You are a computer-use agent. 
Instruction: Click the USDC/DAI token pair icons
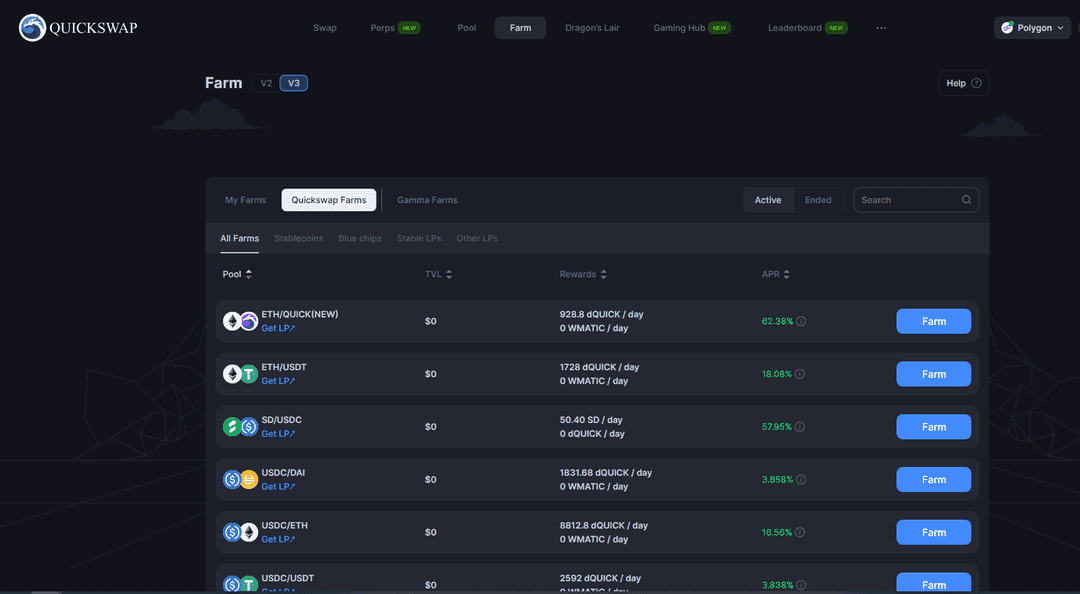tap(239, 479)
